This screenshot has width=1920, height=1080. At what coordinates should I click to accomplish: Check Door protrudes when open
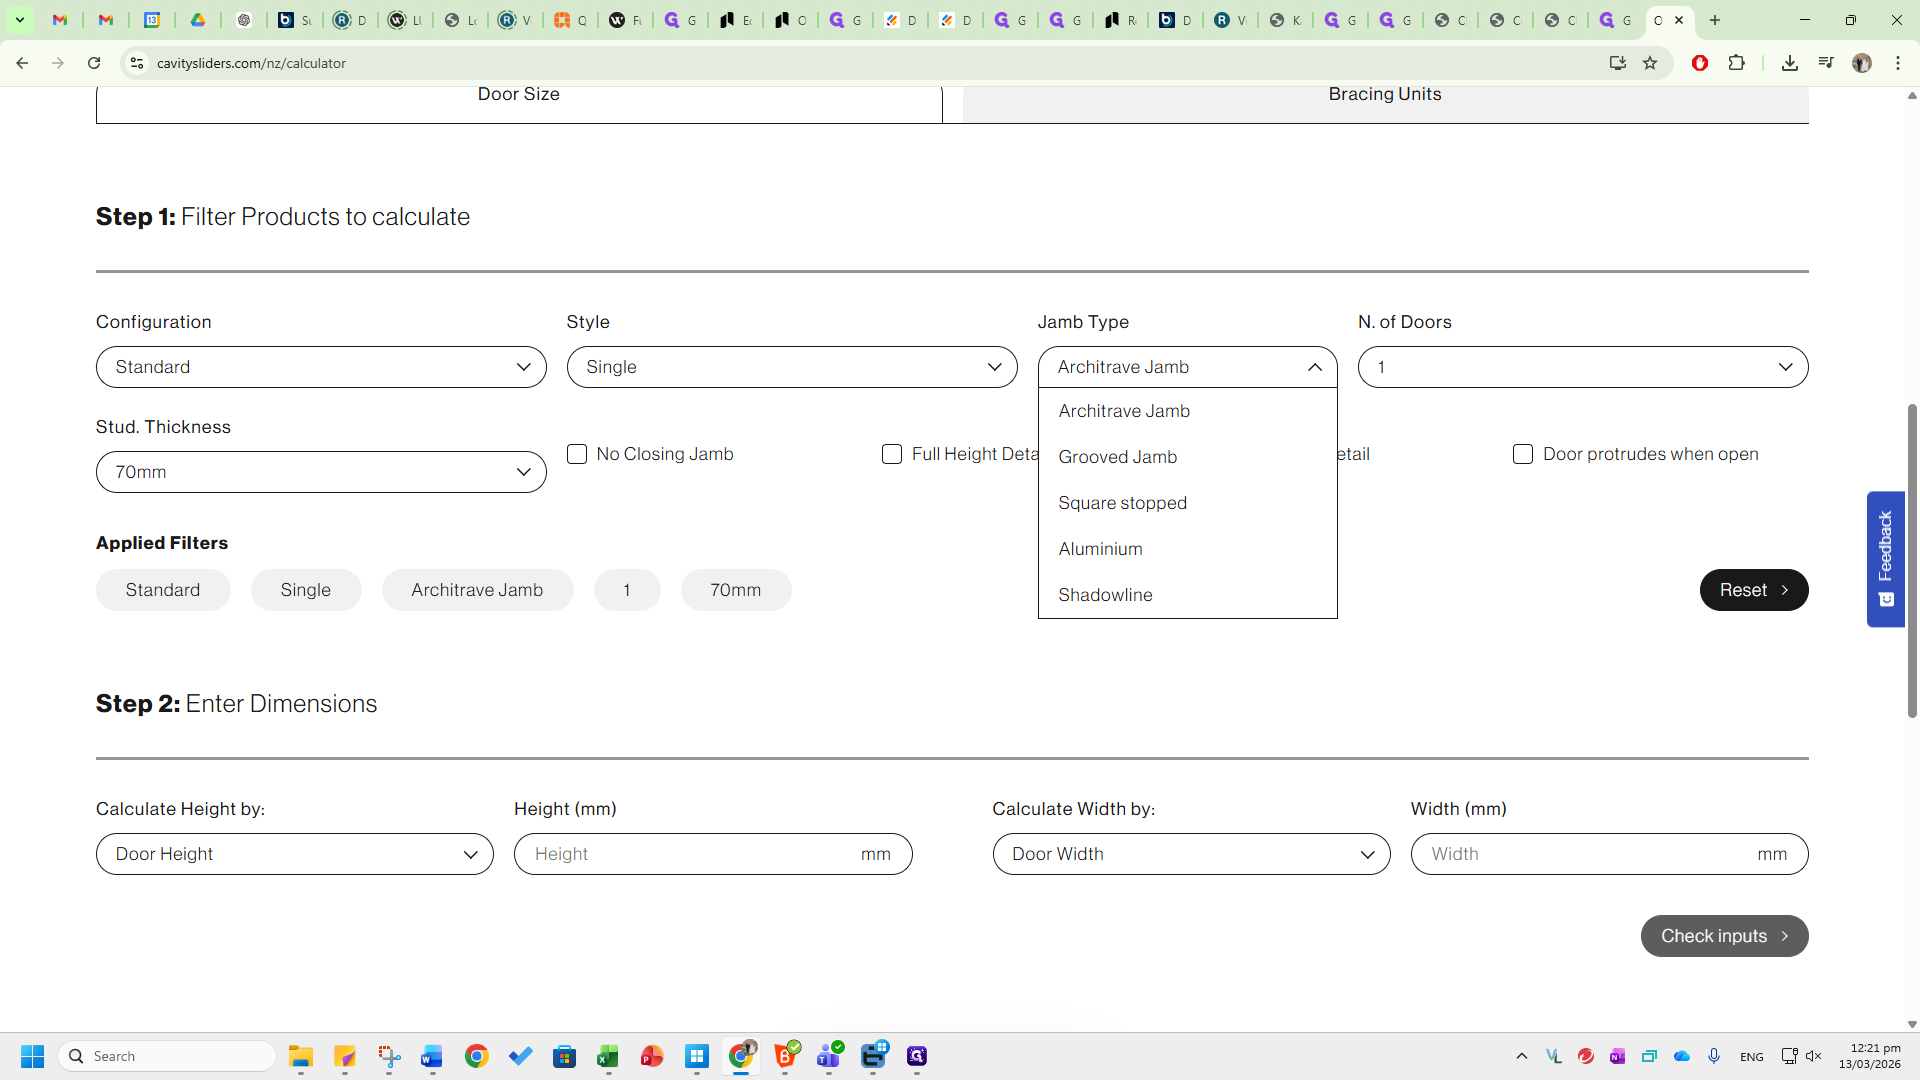click(x=1523, y=454)
